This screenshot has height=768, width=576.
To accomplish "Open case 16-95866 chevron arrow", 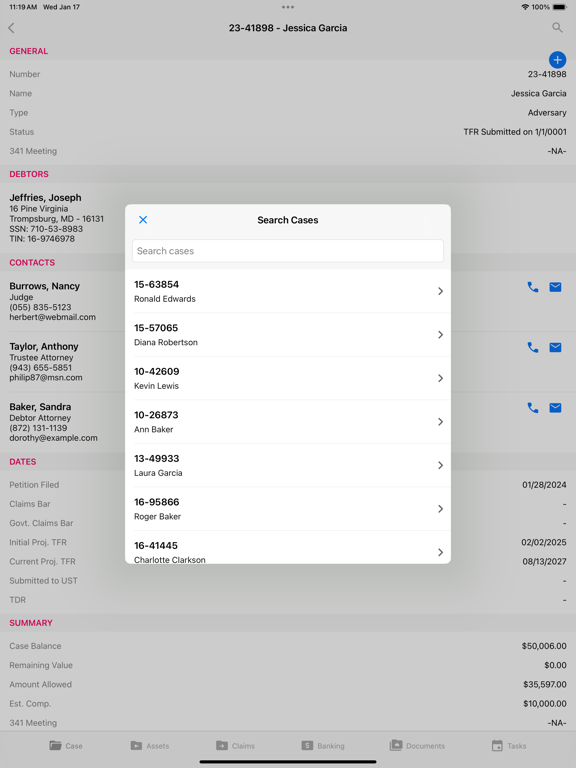I will coord(440,509).
